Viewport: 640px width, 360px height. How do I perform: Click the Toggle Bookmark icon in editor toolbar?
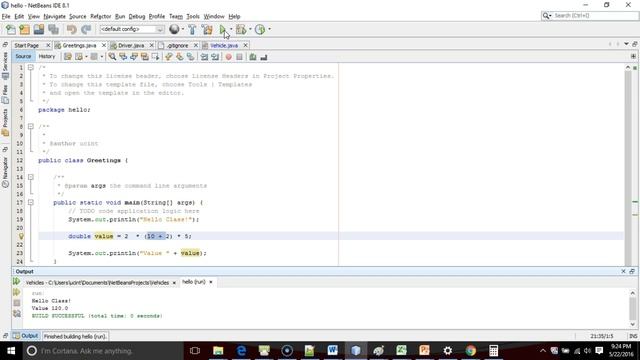[191, 57]
